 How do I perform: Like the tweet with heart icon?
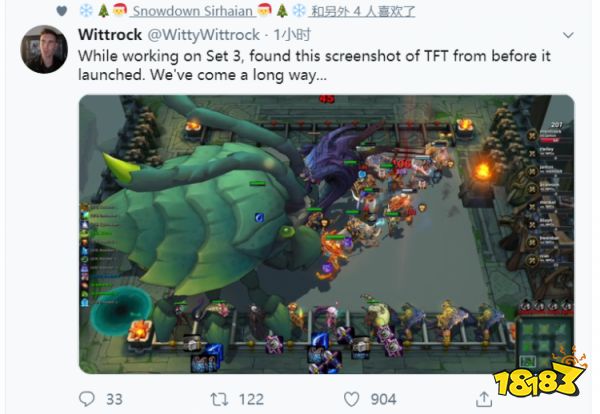coord(351,399)
